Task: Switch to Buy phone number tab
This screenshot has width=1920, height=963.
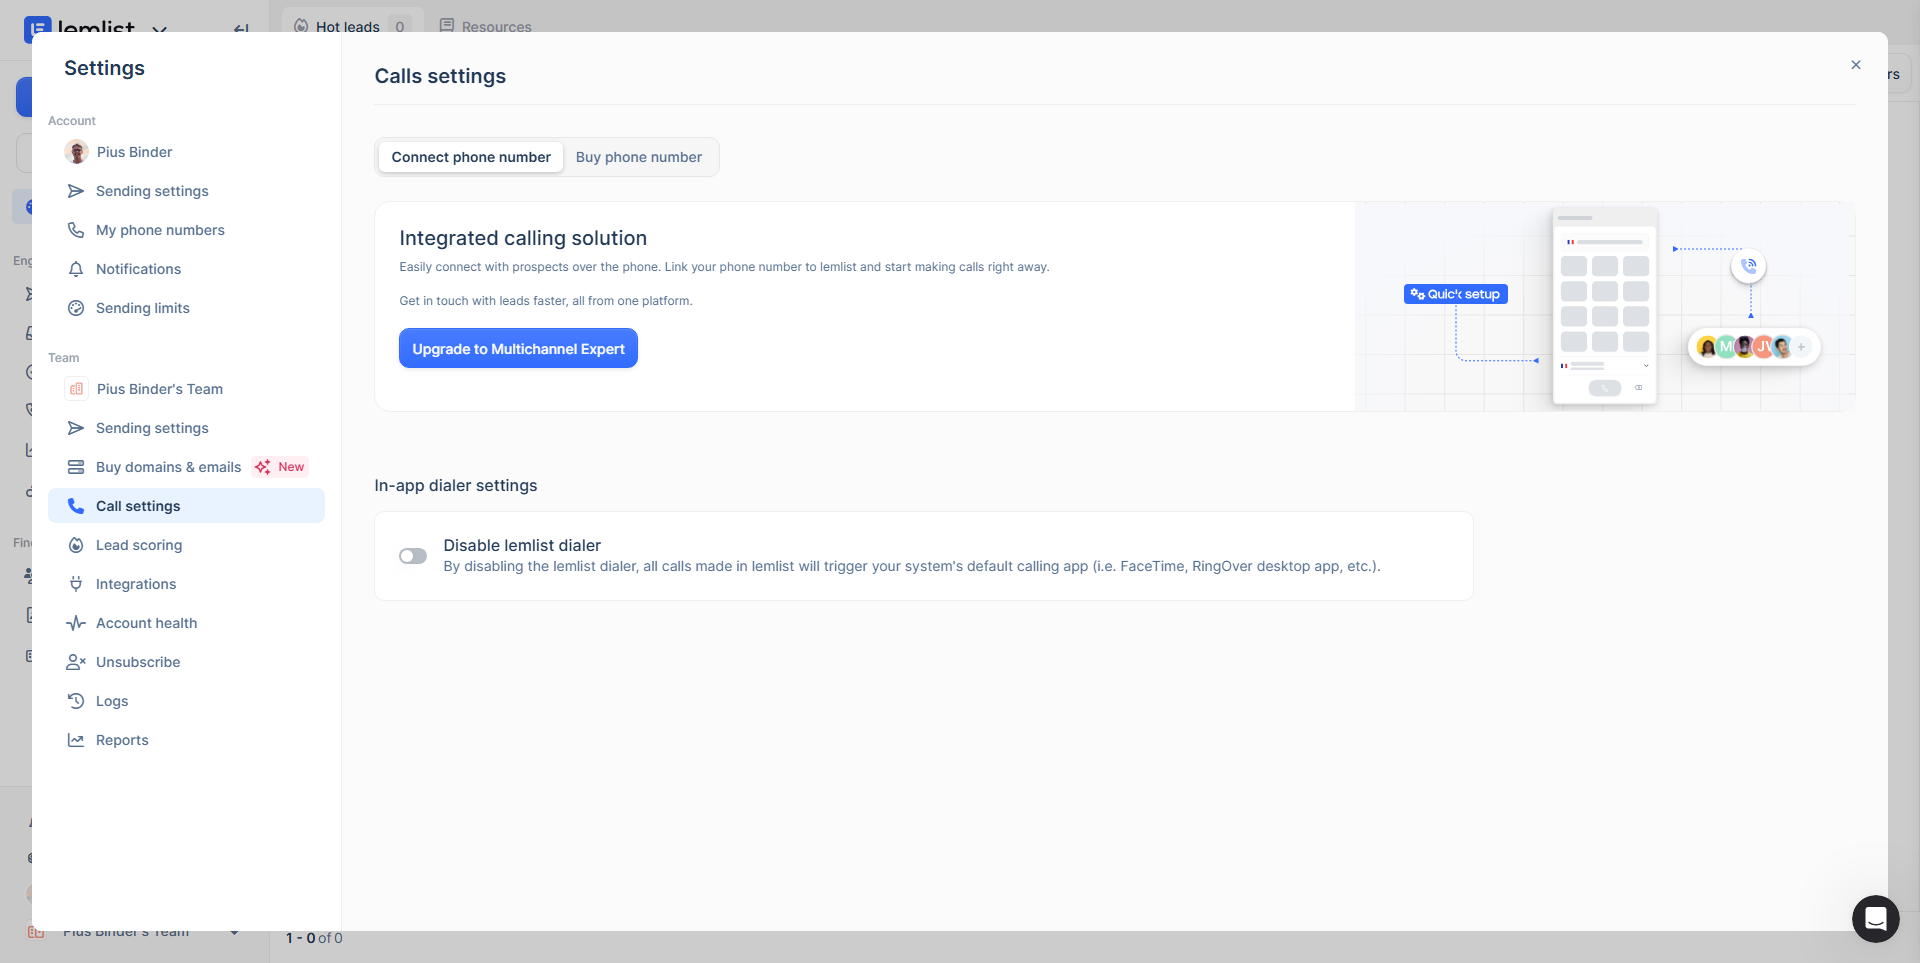Action: pos(638,157)
